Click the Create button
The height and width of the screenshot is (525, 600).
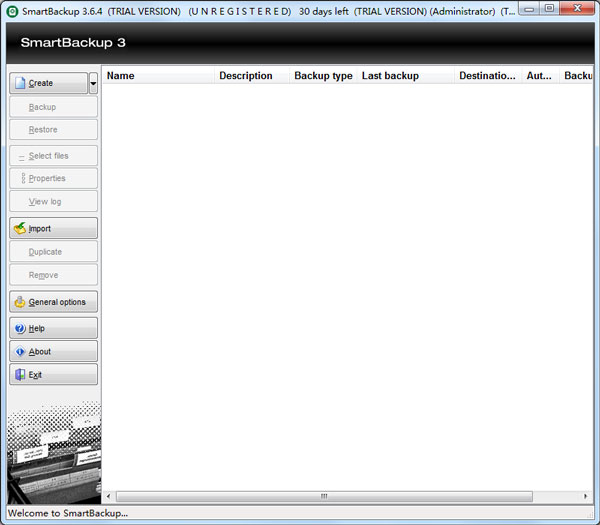pos(49,83)
